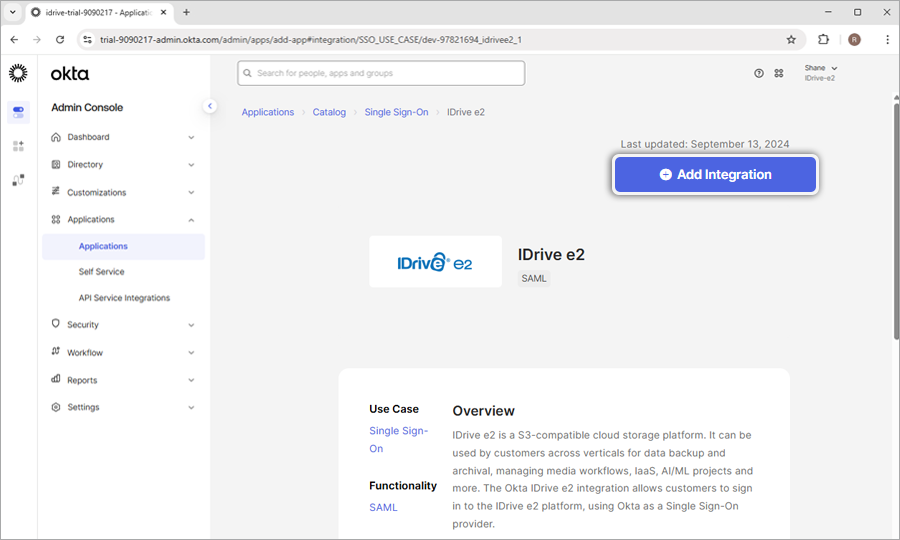Select the admin console toggle icon in left rail
Viewport: 900px width, 540px height.
click(x=18, y=112)
